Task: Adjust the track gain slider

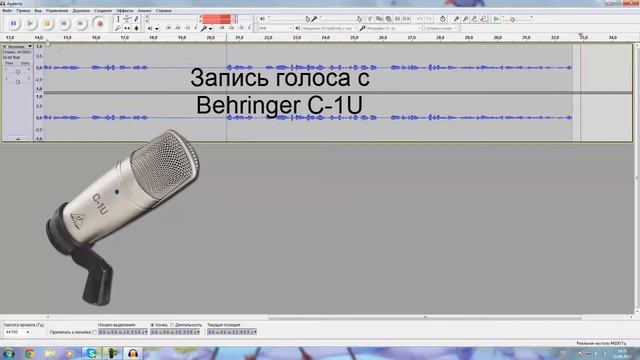Action: [18, 72]
